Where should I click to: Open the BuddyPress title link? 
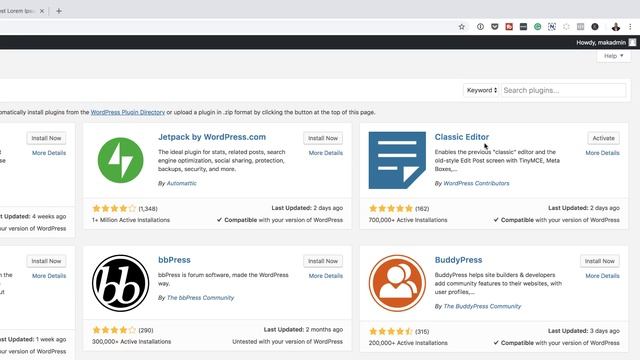(x=458, y=260)
